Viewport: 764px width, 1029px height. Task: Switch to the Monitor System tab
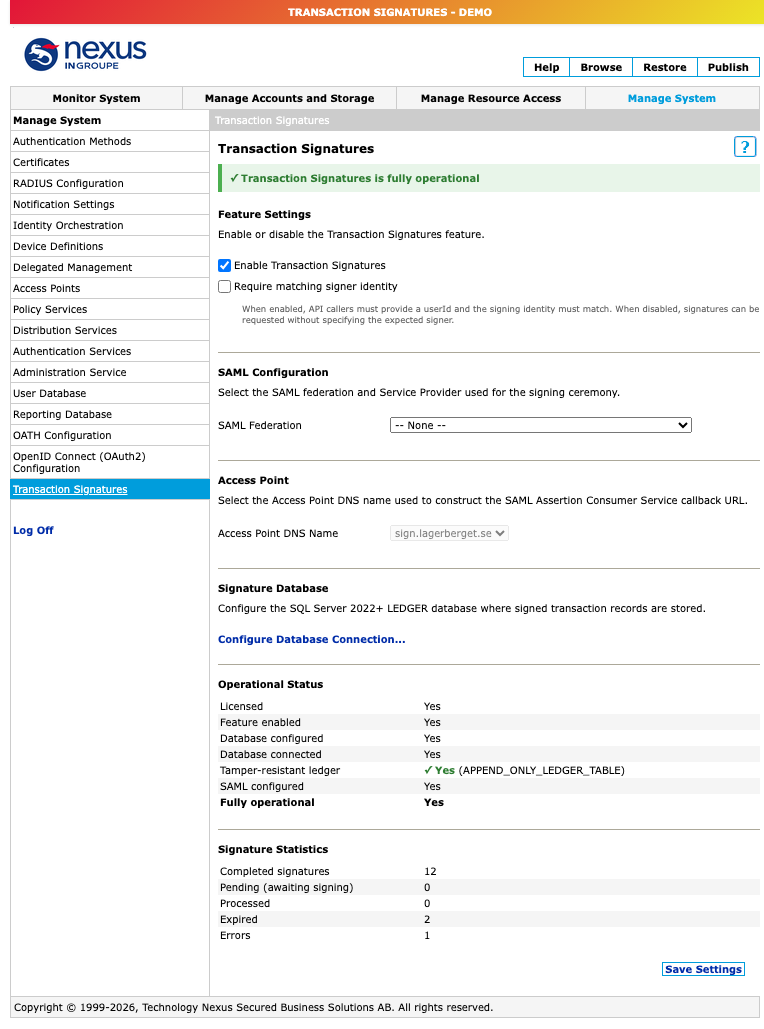click(96, 98)
